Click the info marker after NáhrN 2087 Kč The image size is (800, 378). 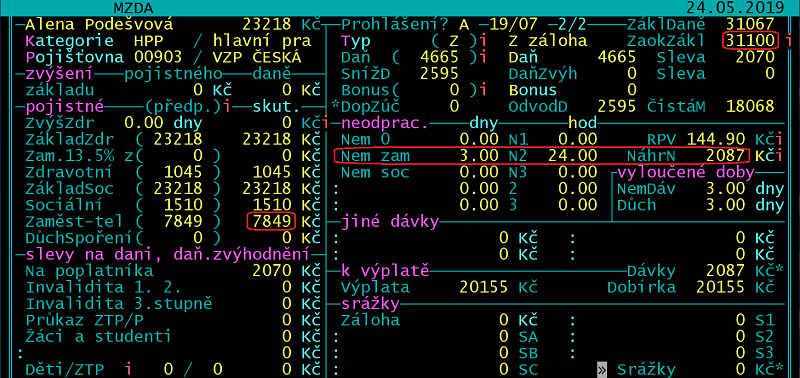781,156
